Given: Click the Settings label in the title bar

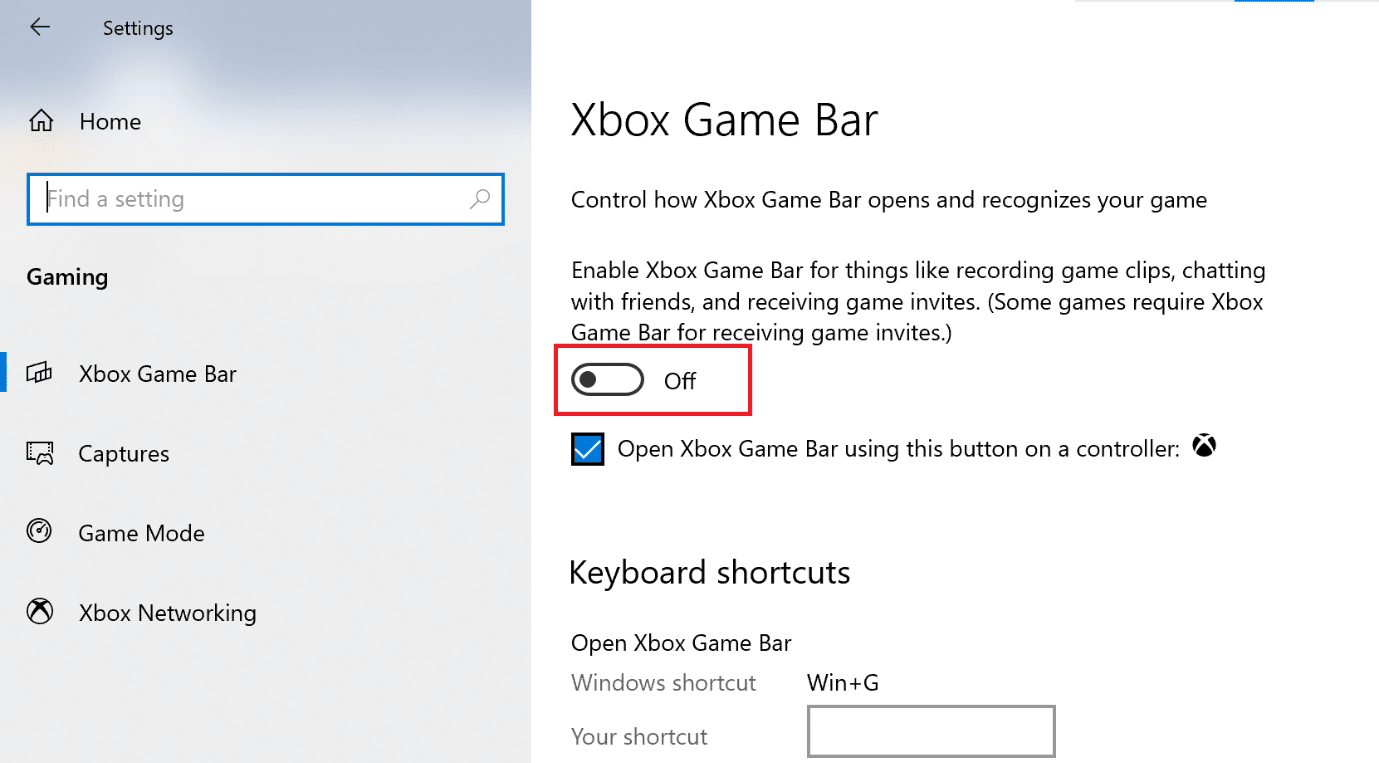Looking at the screenshot, I should pos(137,27).
